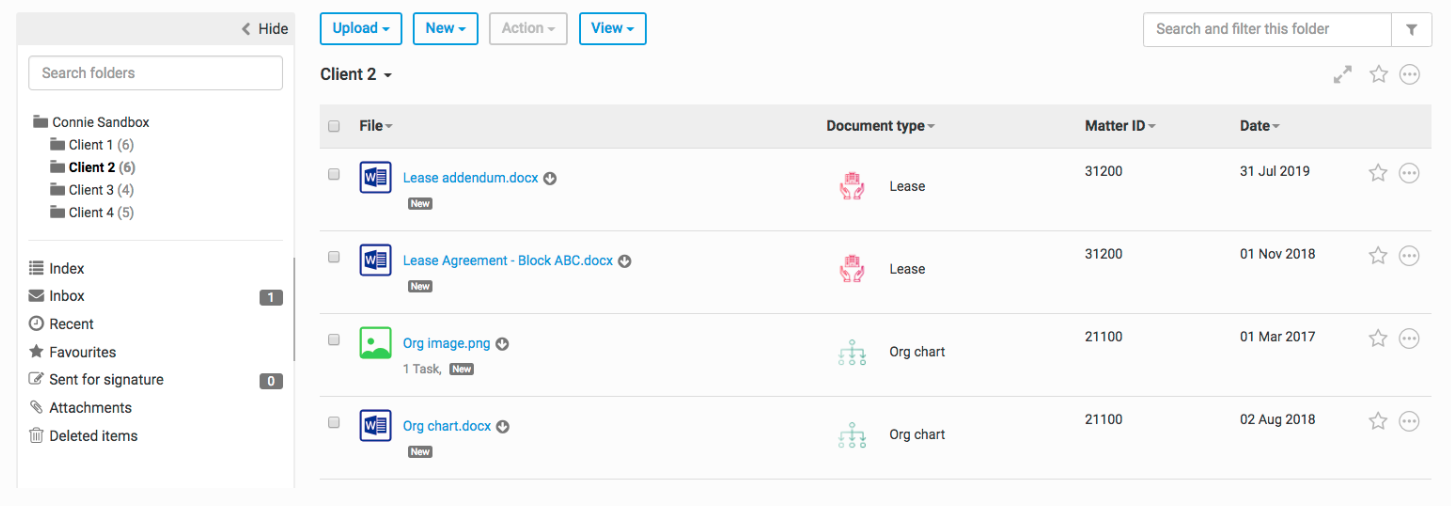Click the filter funnel icon beside search

[x=1411, y=30]
